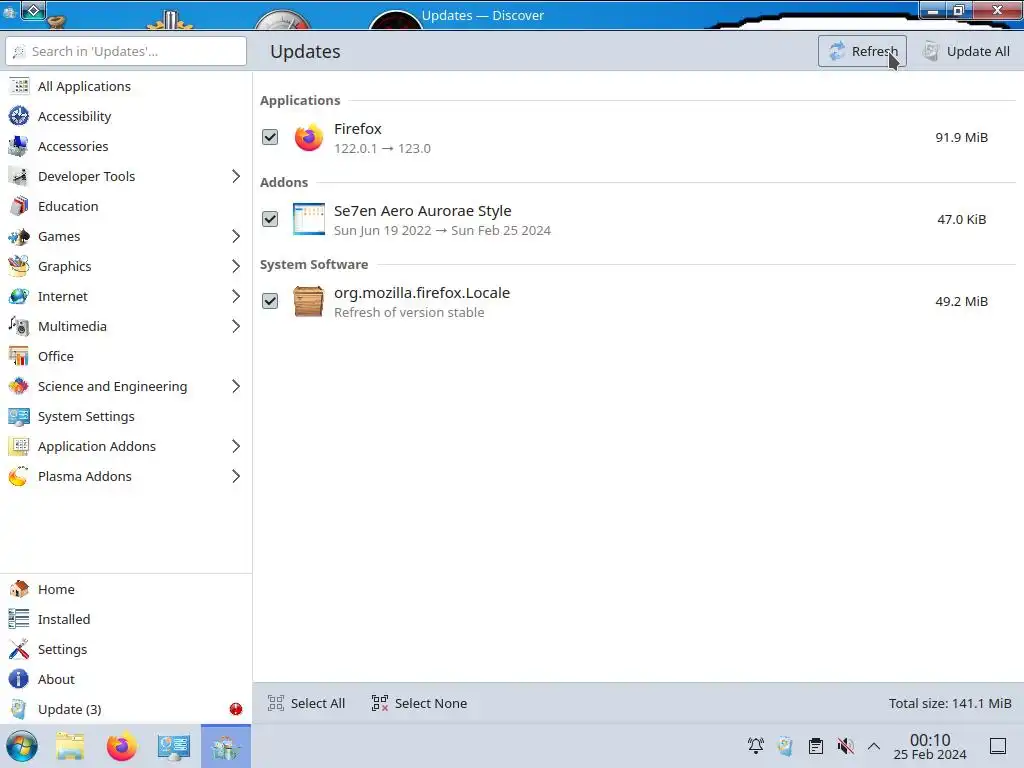Open System Settings from the taskbar
This screenshot has height=768, width=1024.
pos(174,746)
